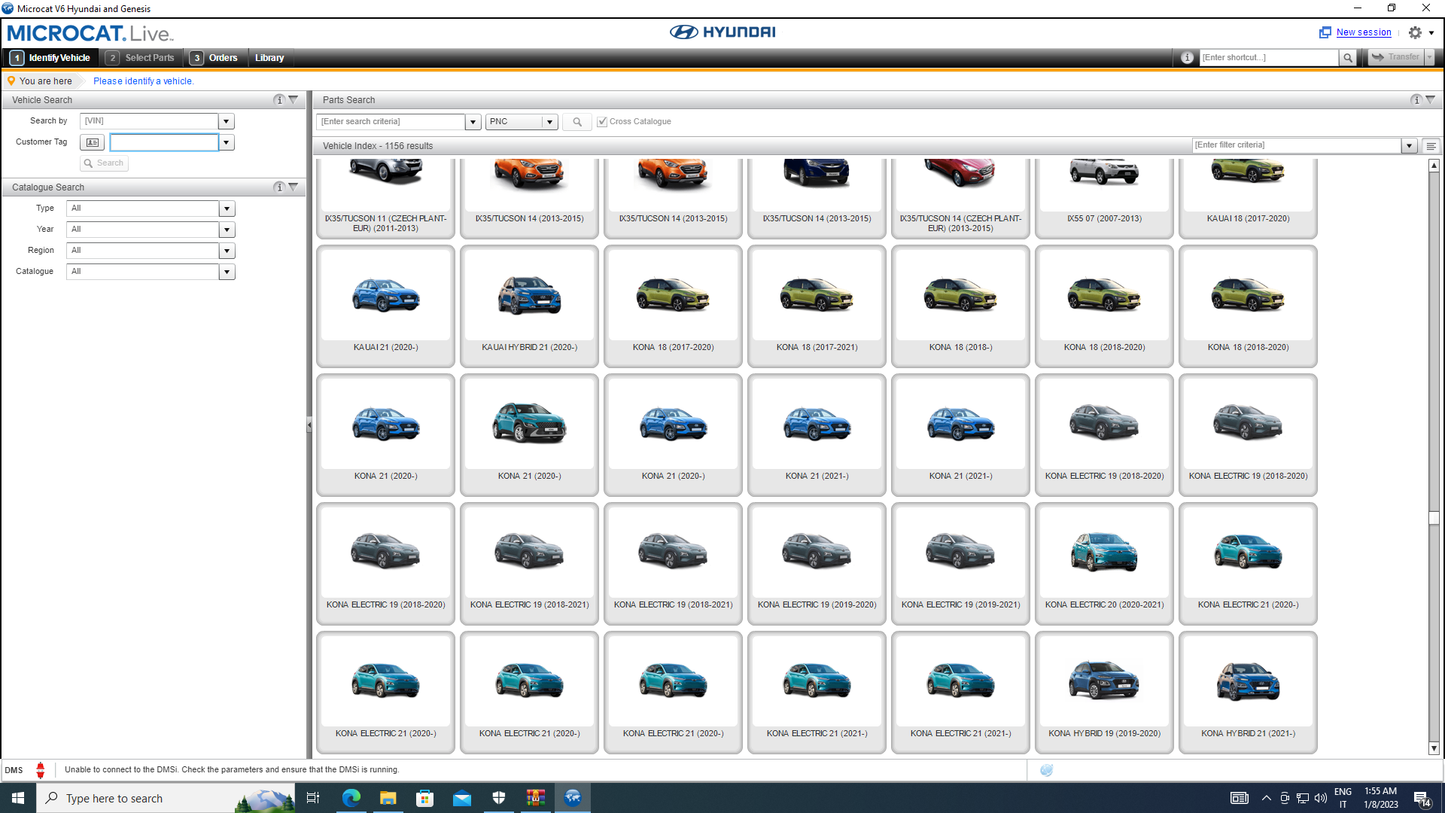This screenshot has width=1445, height=813.
Task: Select the KAUAI HYBRID 21 (2020-) vehicle
Action: 529,307
